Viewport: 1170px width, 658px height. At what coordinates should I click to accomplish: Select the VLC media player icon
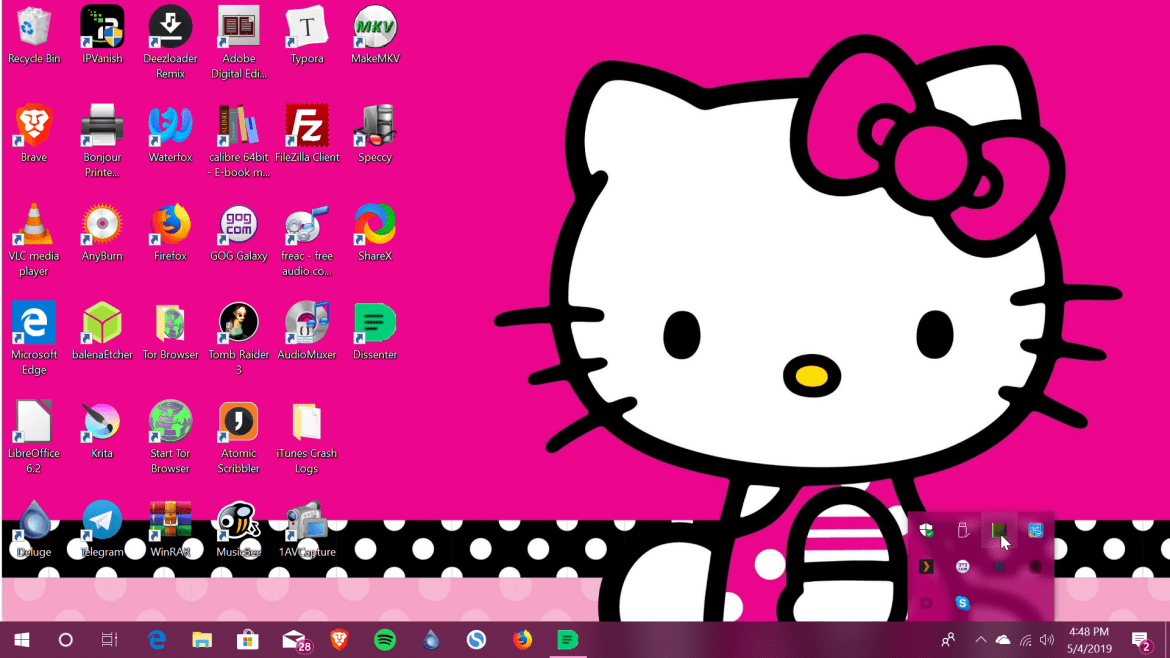pos(34,239)
